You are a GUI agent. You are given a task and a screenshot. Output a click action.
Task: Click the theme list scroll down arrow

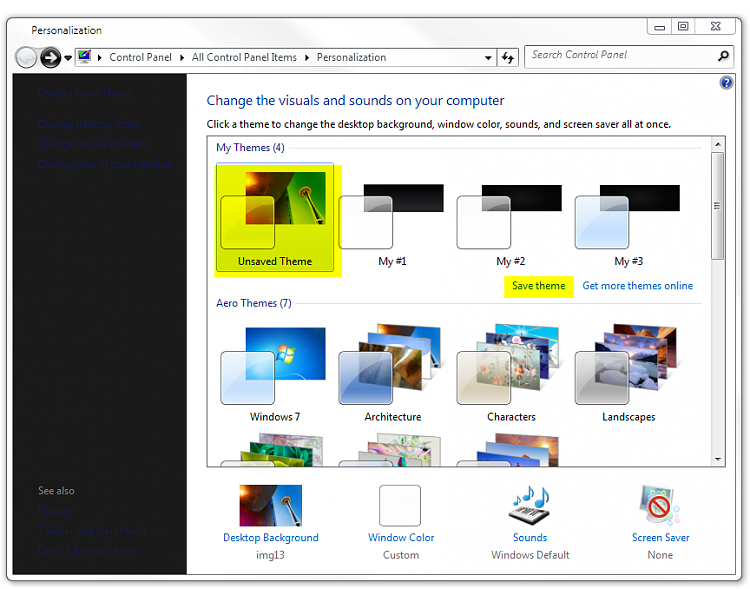(x=718, y=459)
